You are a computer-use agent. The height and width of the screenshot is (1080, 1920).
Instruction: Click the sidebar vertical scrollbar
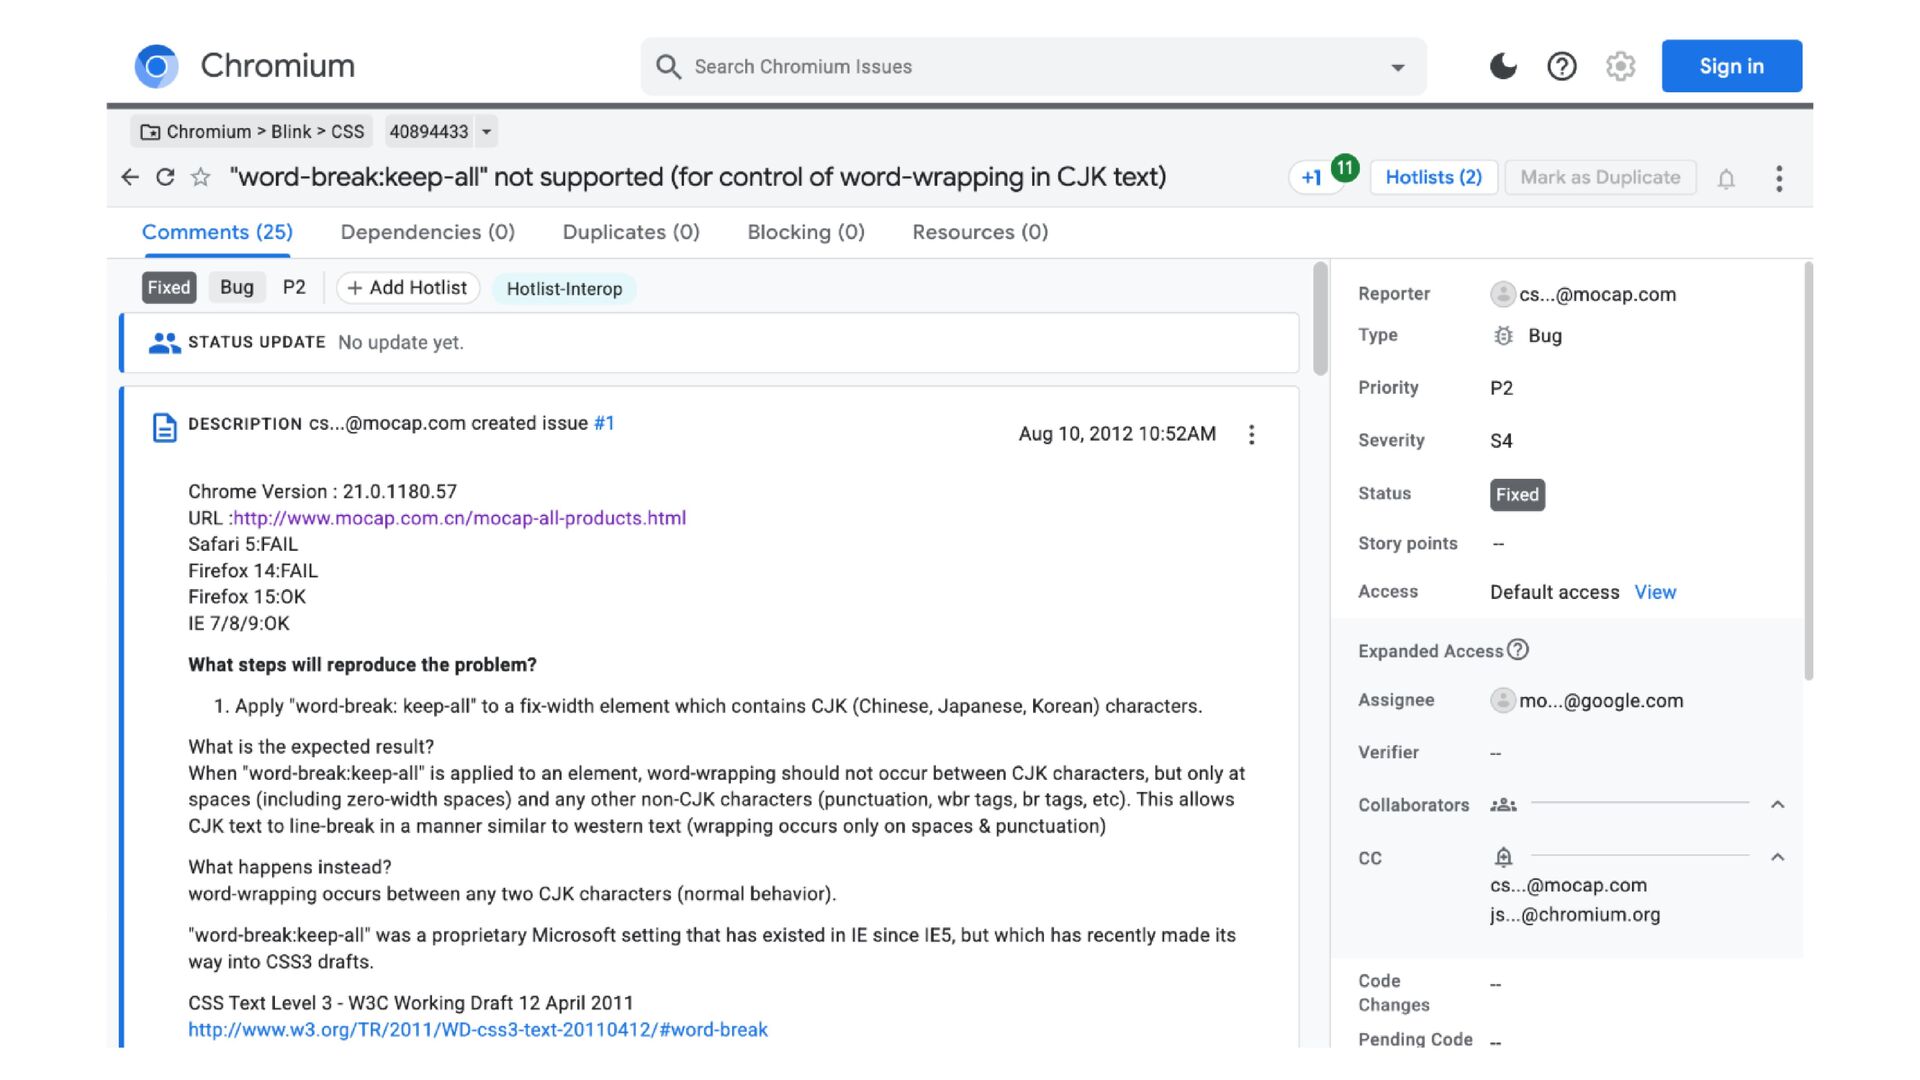(x=1808, y=470)
